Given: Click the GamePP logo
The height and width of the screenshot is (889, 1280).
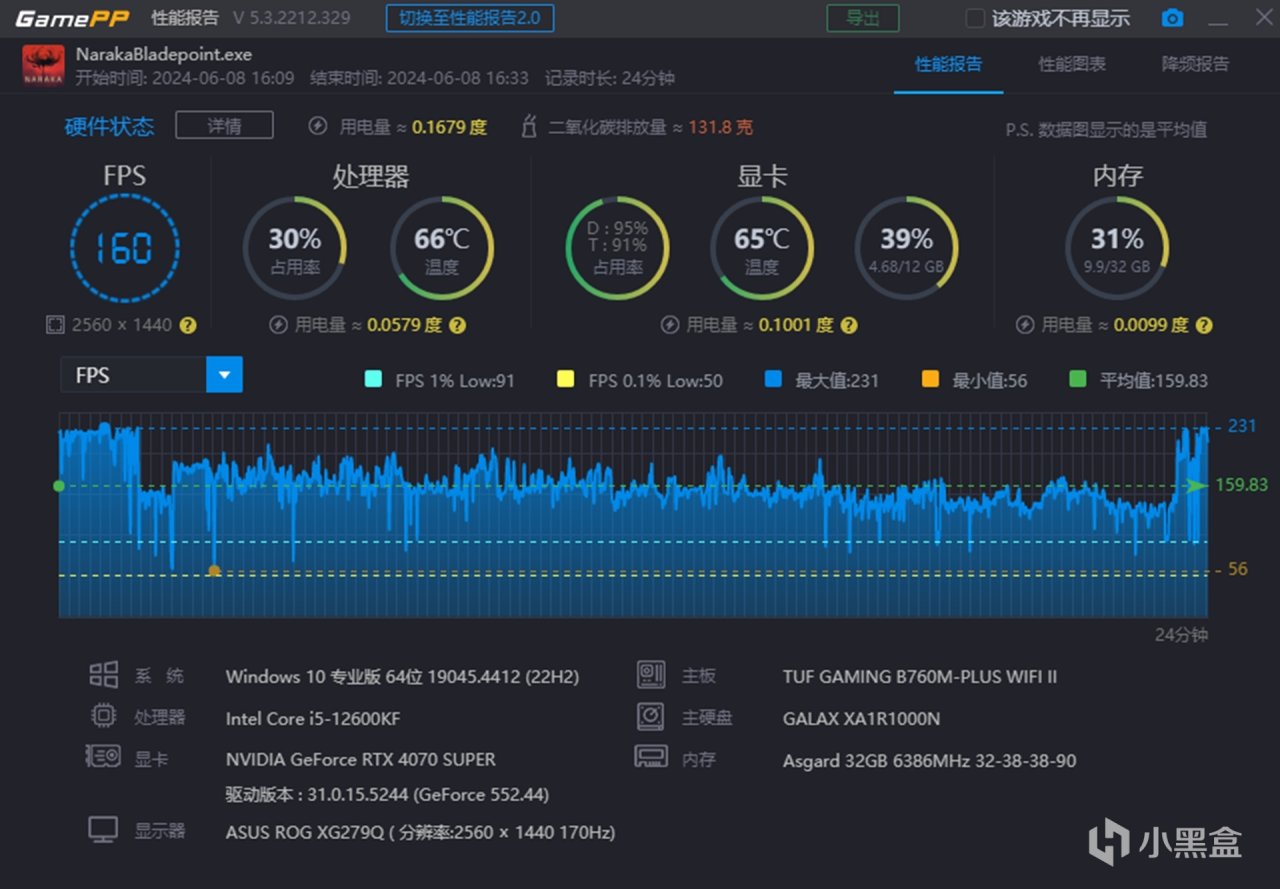Looking at the screenshot, I should click(x=72, y=18).
